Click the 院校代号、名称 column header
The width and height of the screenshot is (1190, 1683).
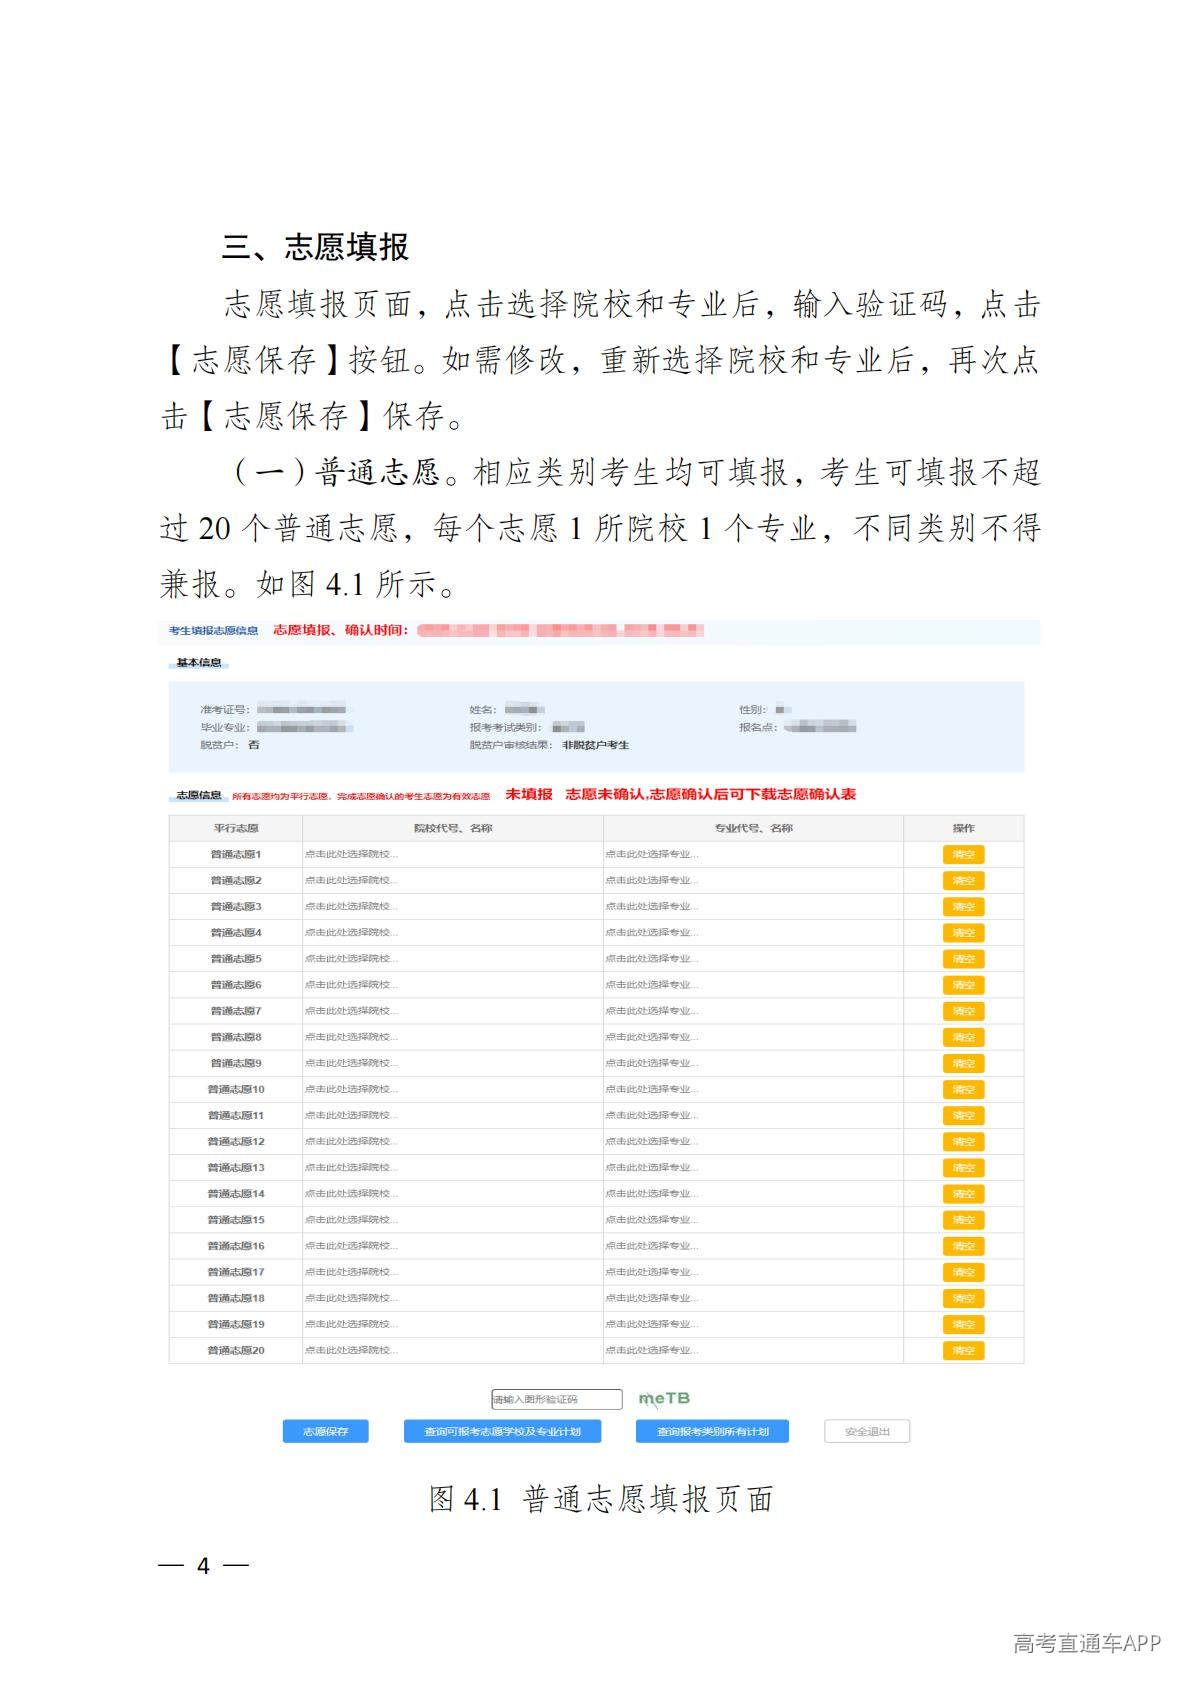coord(453,828)
